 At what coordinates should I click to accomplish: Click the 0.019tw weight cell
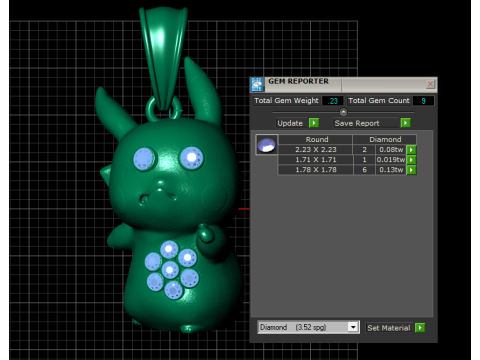(391, 160)
